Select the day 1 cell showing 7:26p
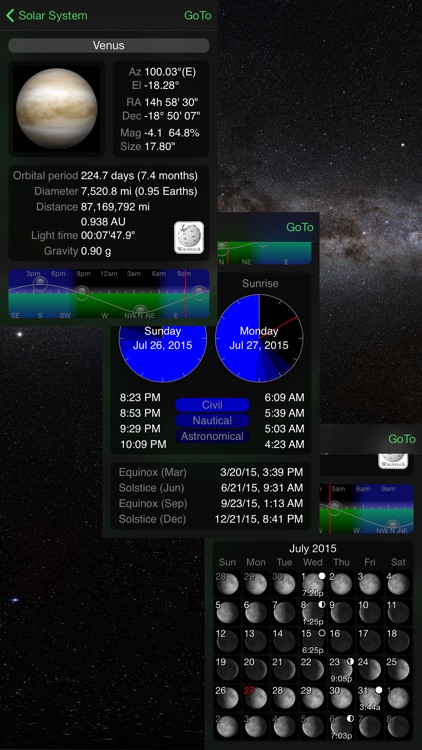The height and width of the screenshot is (750, 422). pyautogui.click(x=313, y=584)
